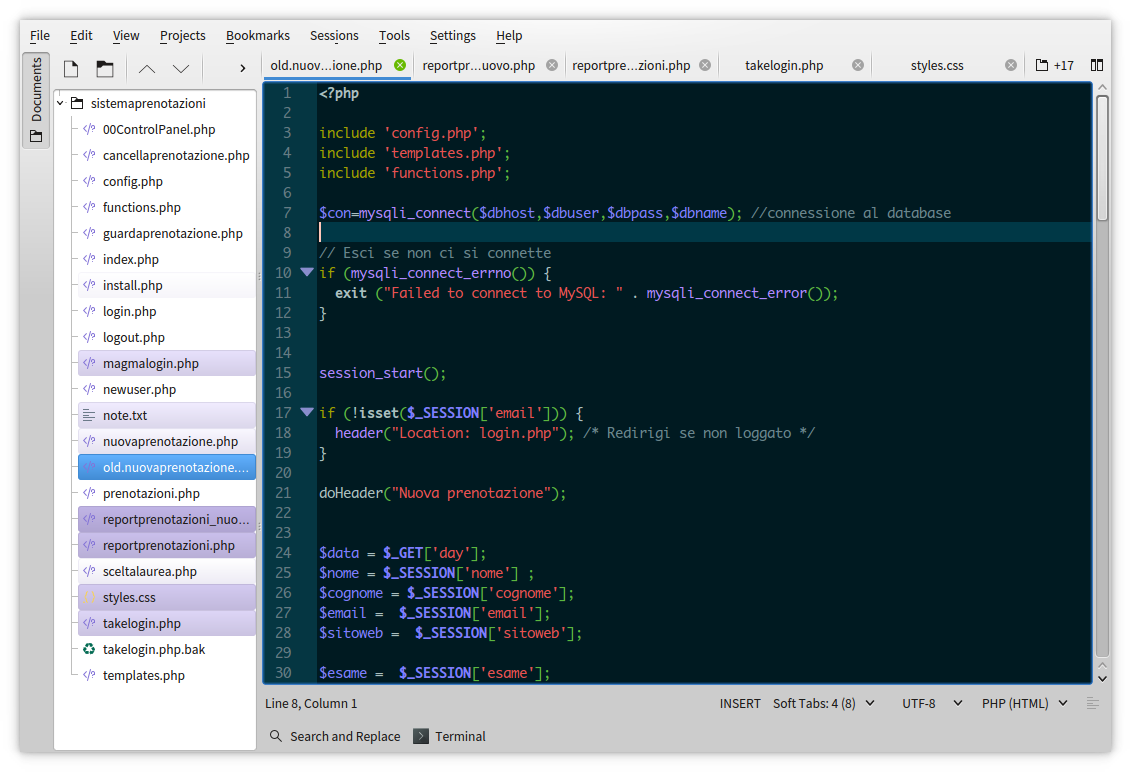Click the scrollbar up arrow at top

coord(1102,87)
